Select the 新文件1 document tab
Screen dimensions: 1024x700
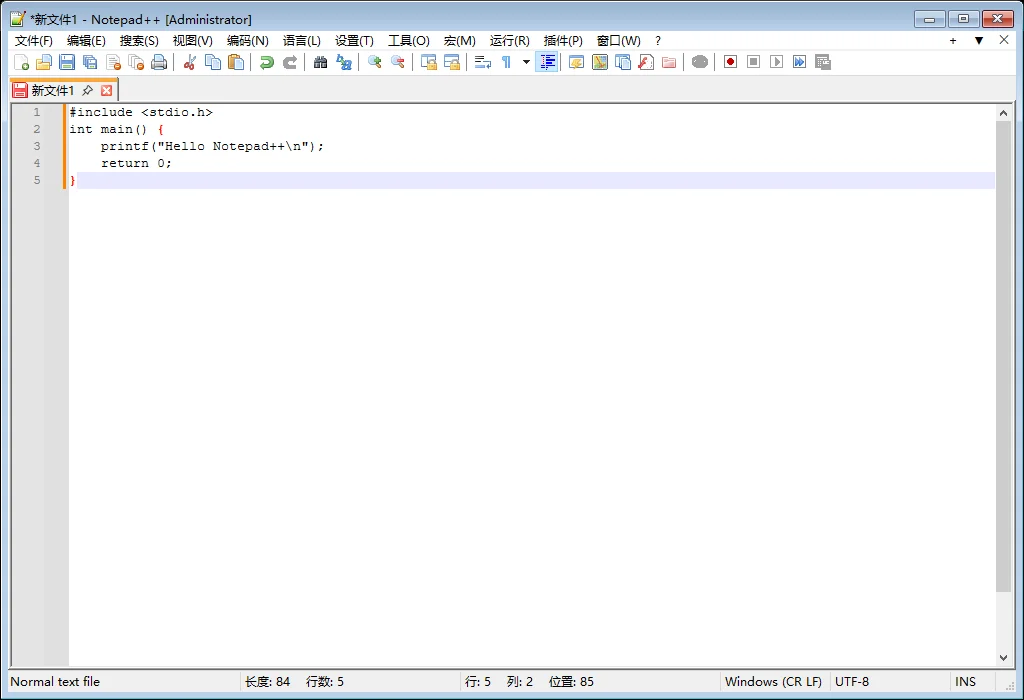pos(53,90)
